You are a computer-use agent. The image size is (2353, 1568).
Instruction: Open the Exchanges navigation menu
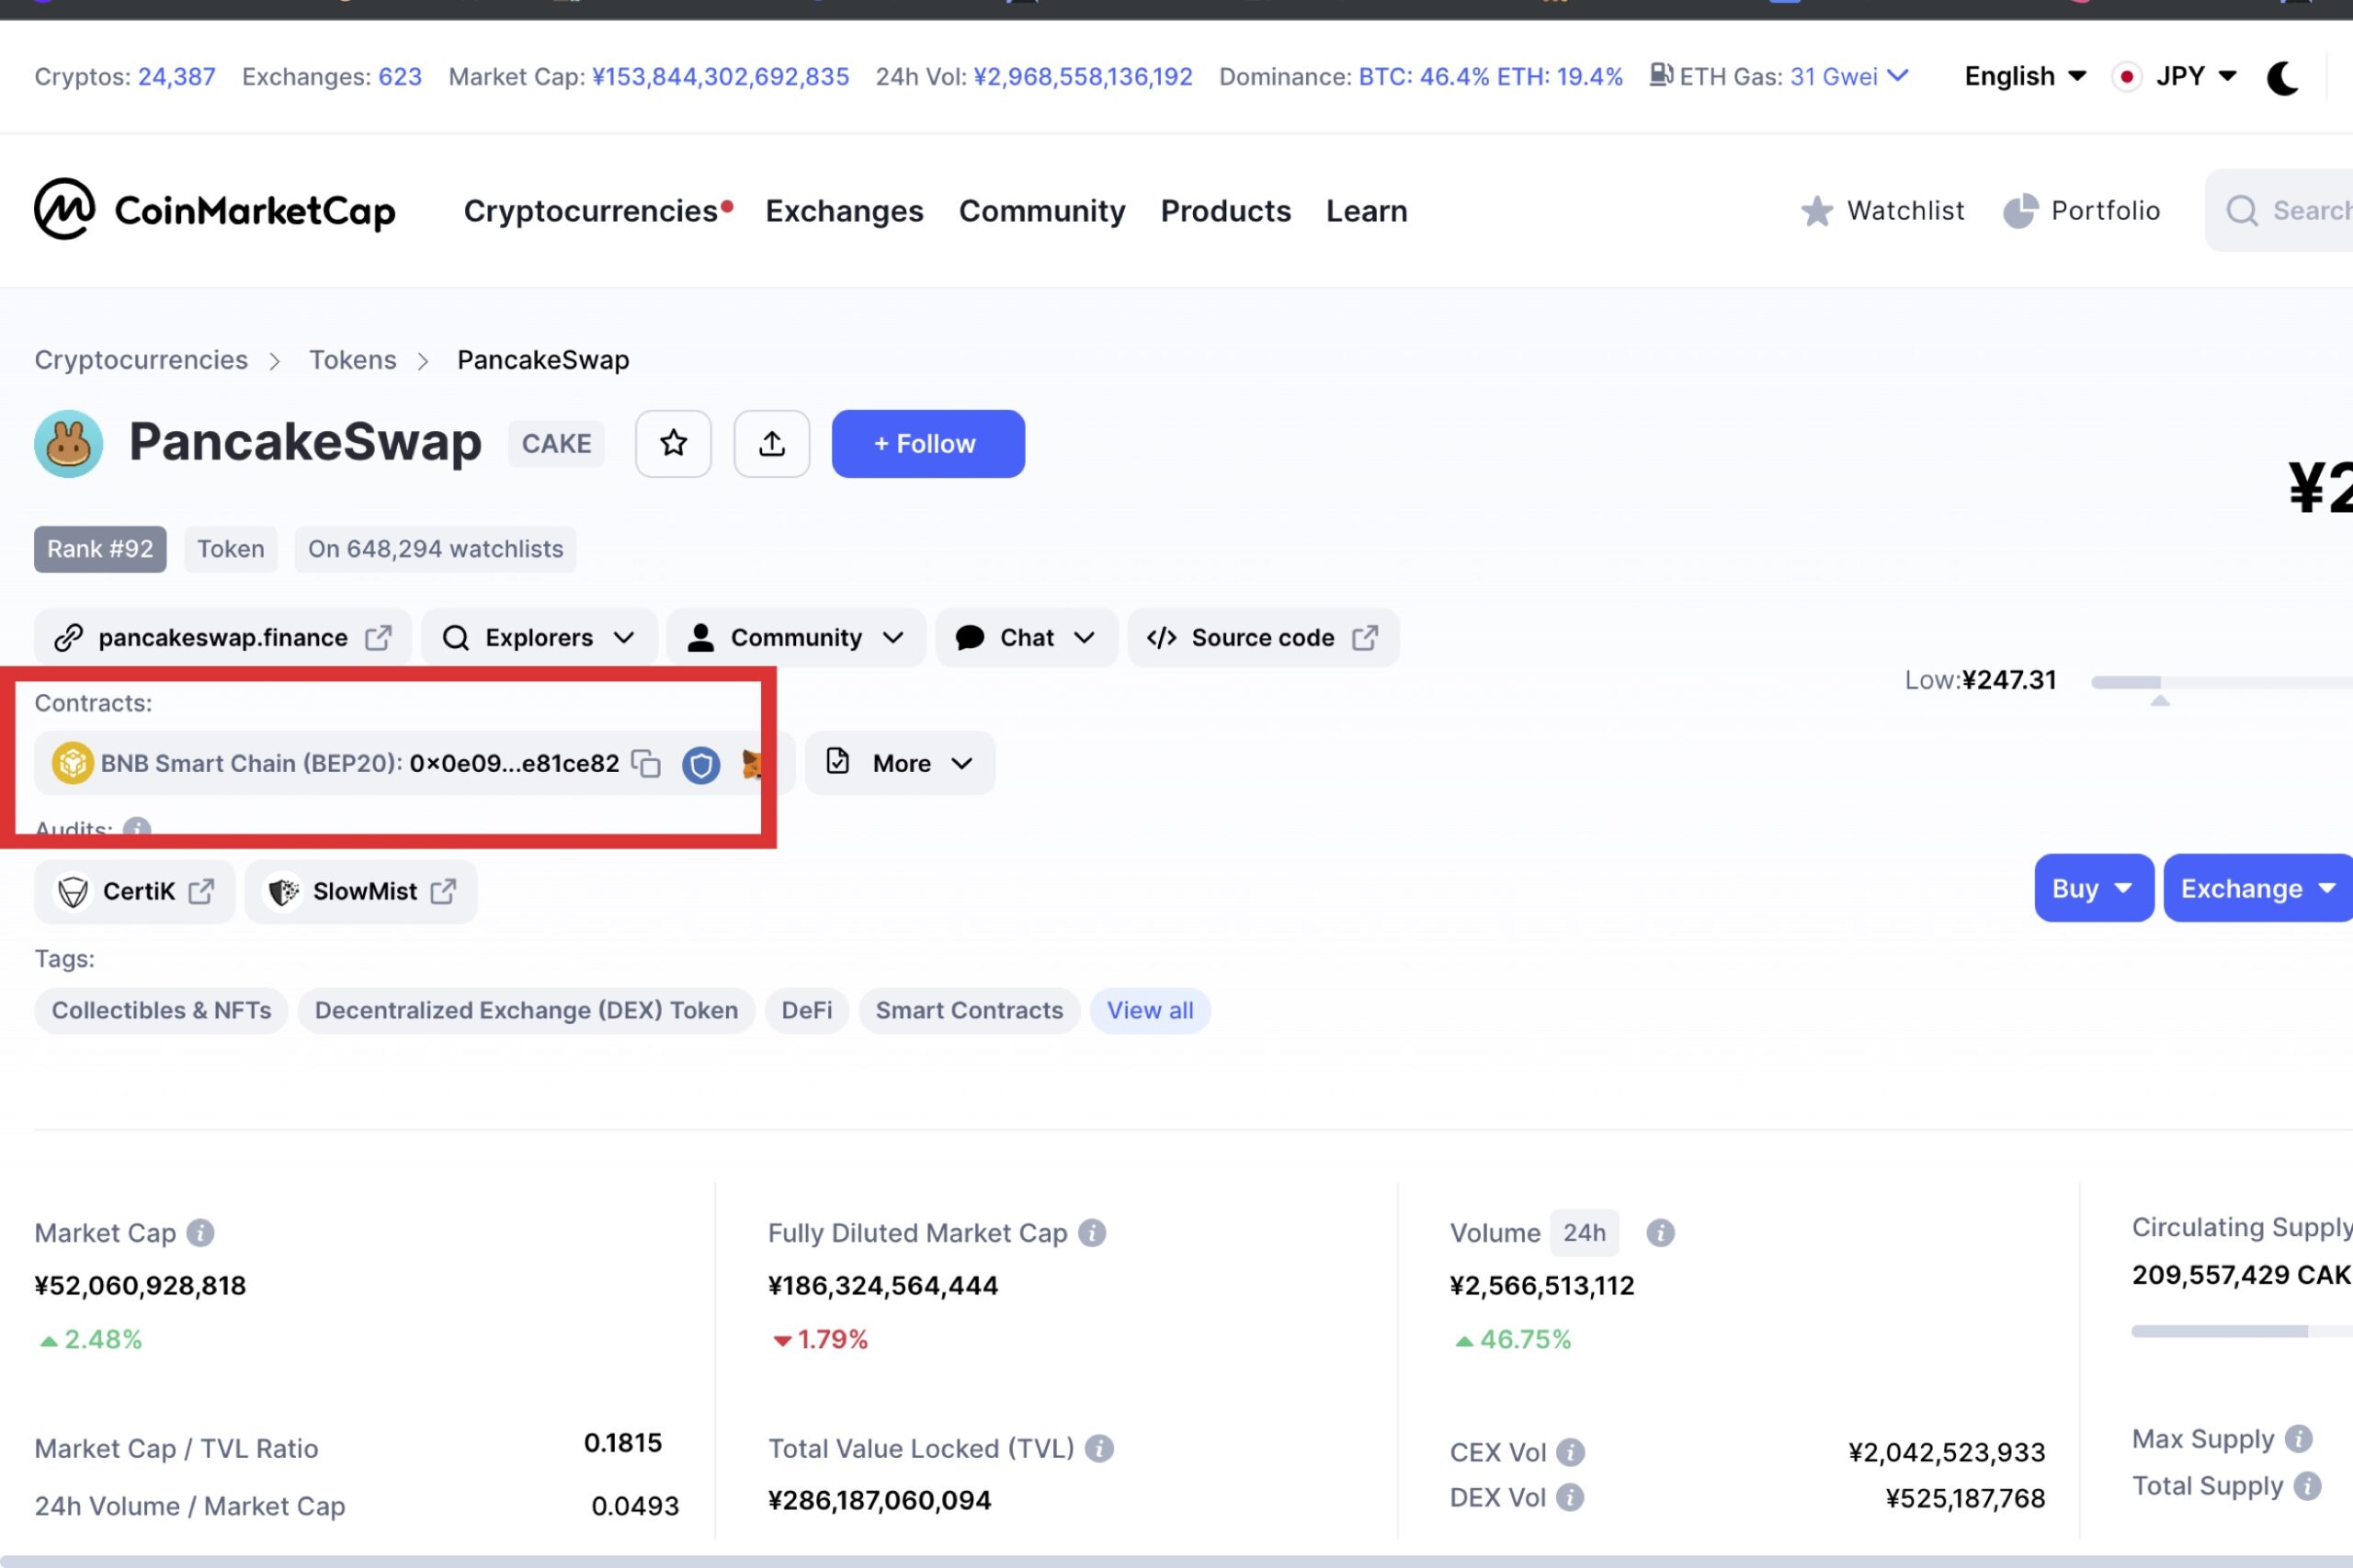click(x=843, y=211)
